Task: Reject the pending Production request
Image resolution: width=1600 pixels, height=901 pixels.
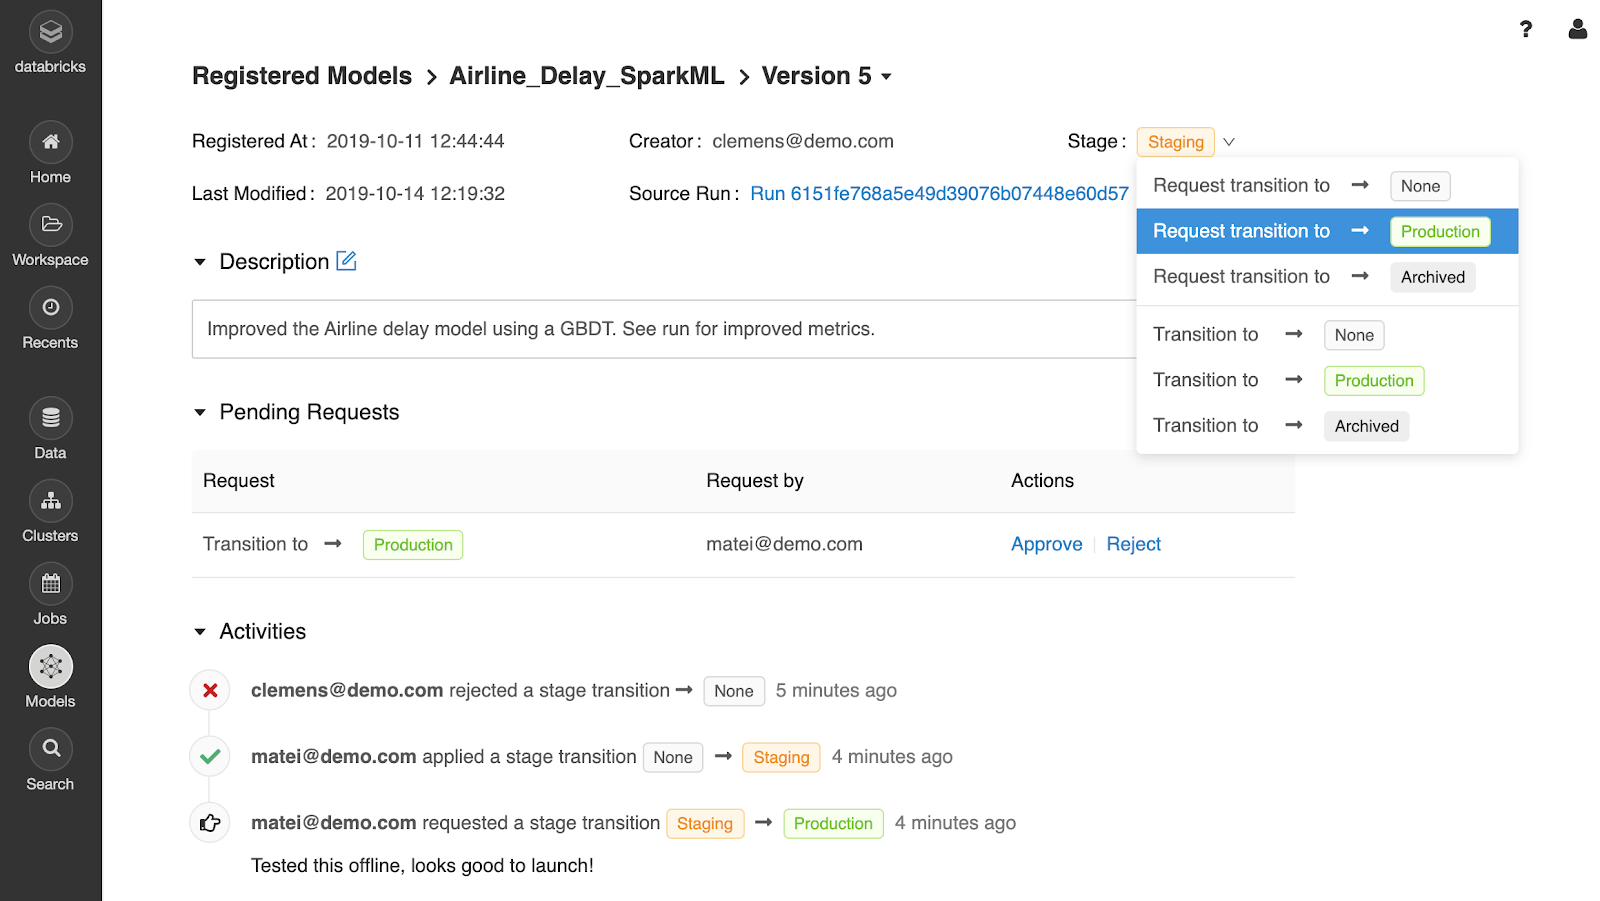Action: click(1133, 544)
